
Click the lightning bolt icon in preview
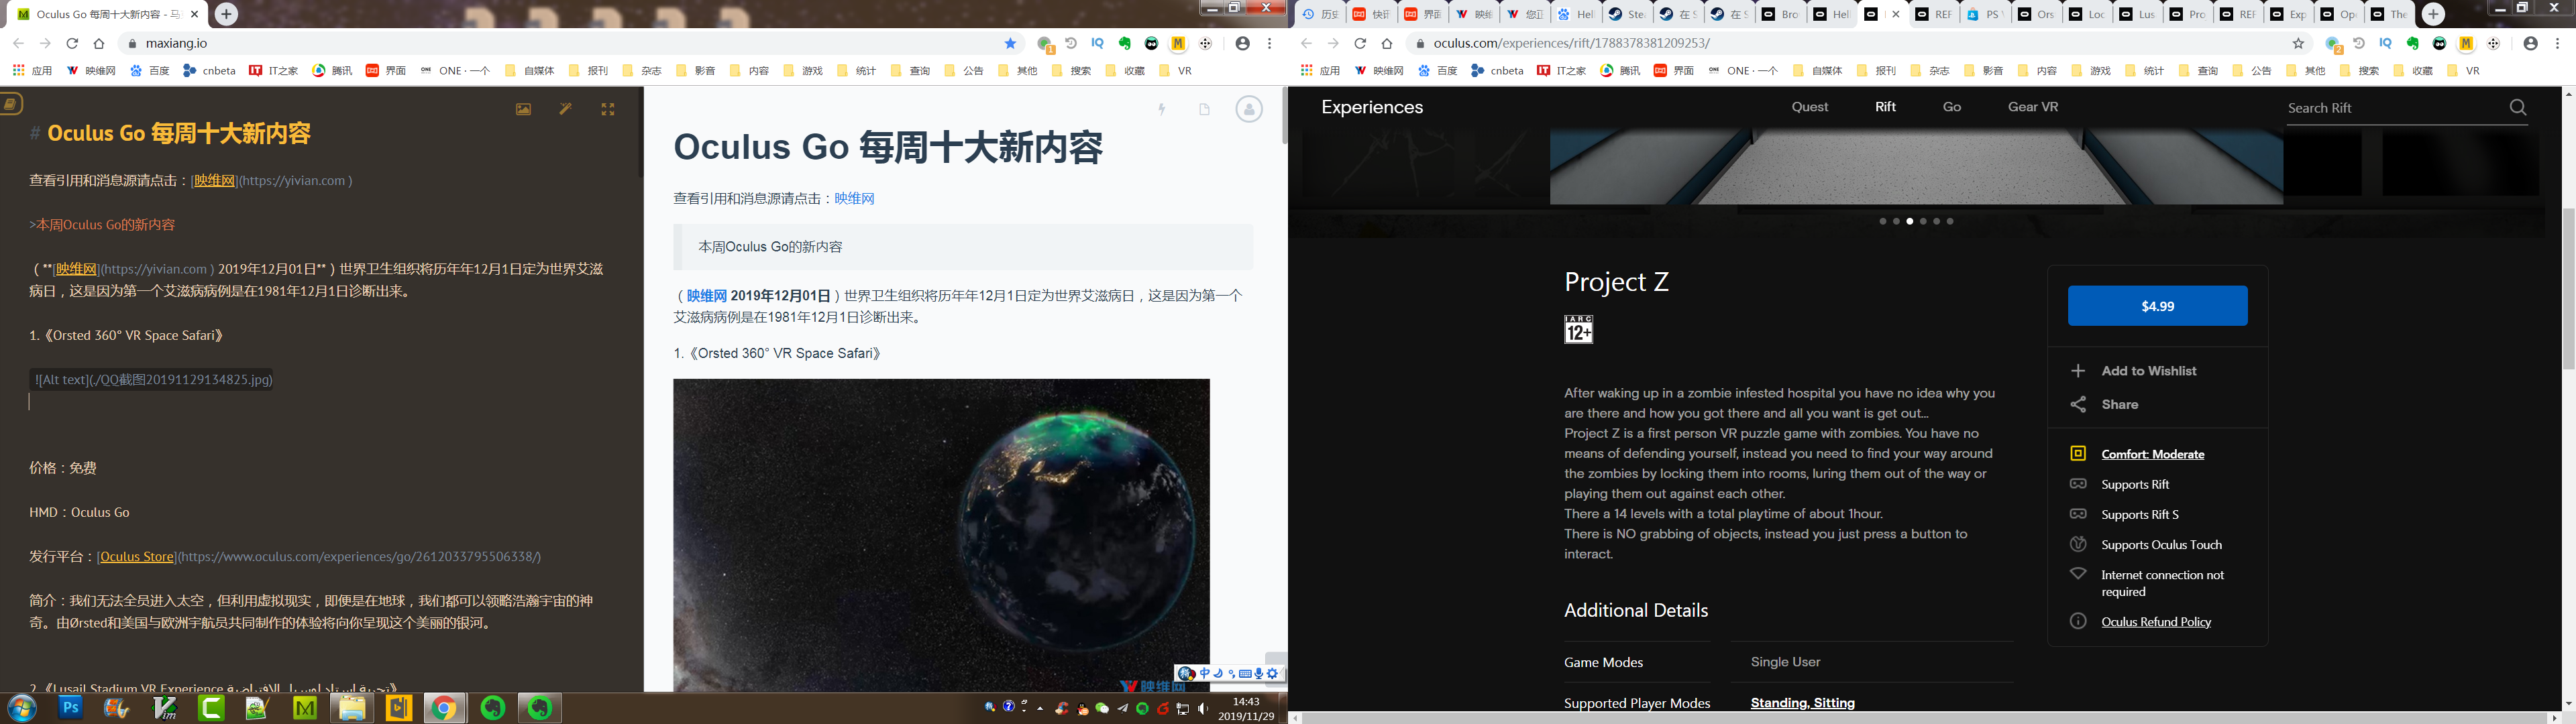coord(1161,109)
